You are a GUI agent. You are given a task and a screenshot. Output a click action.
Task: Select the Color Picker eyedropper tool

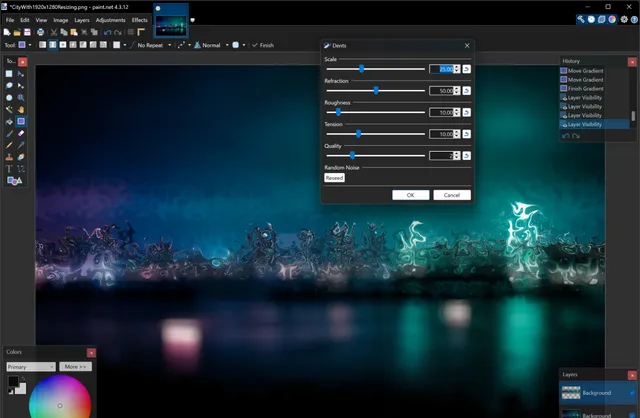(x=21, y=145)
